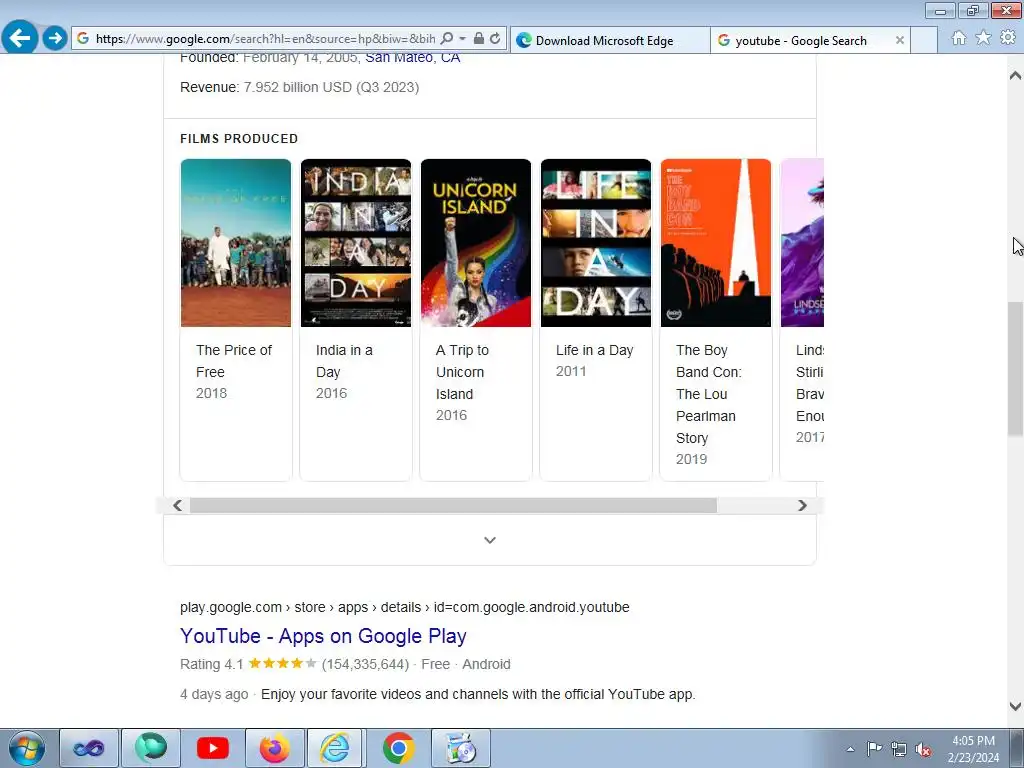Open The Boy Band Con poster
This screenshot has height=768, width=1024.
pyautogui.click(x=716, y=242)
